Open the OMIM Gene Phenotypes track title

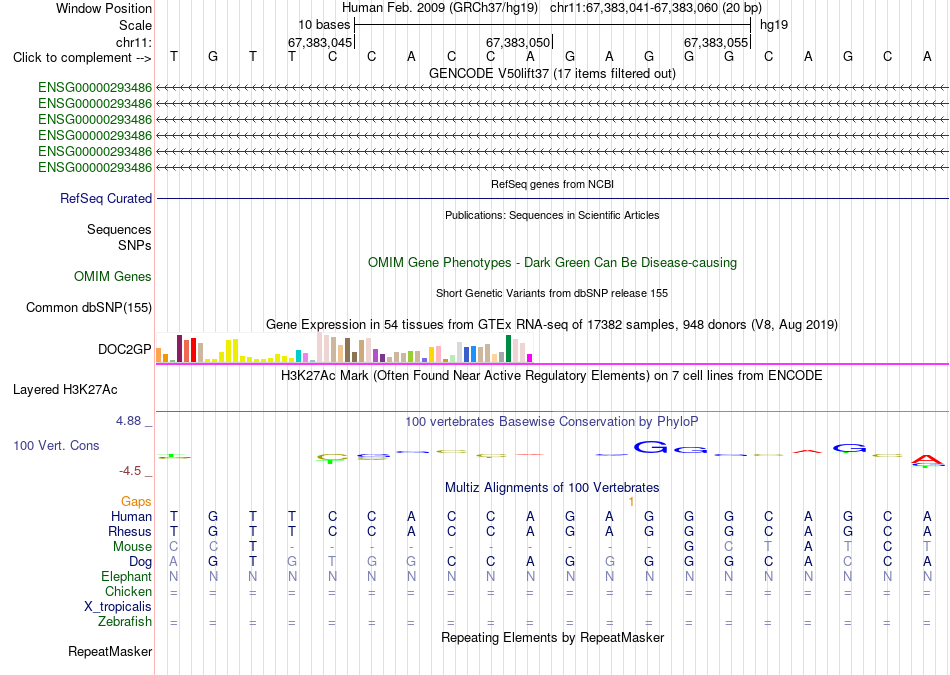[x=552, y=262]
